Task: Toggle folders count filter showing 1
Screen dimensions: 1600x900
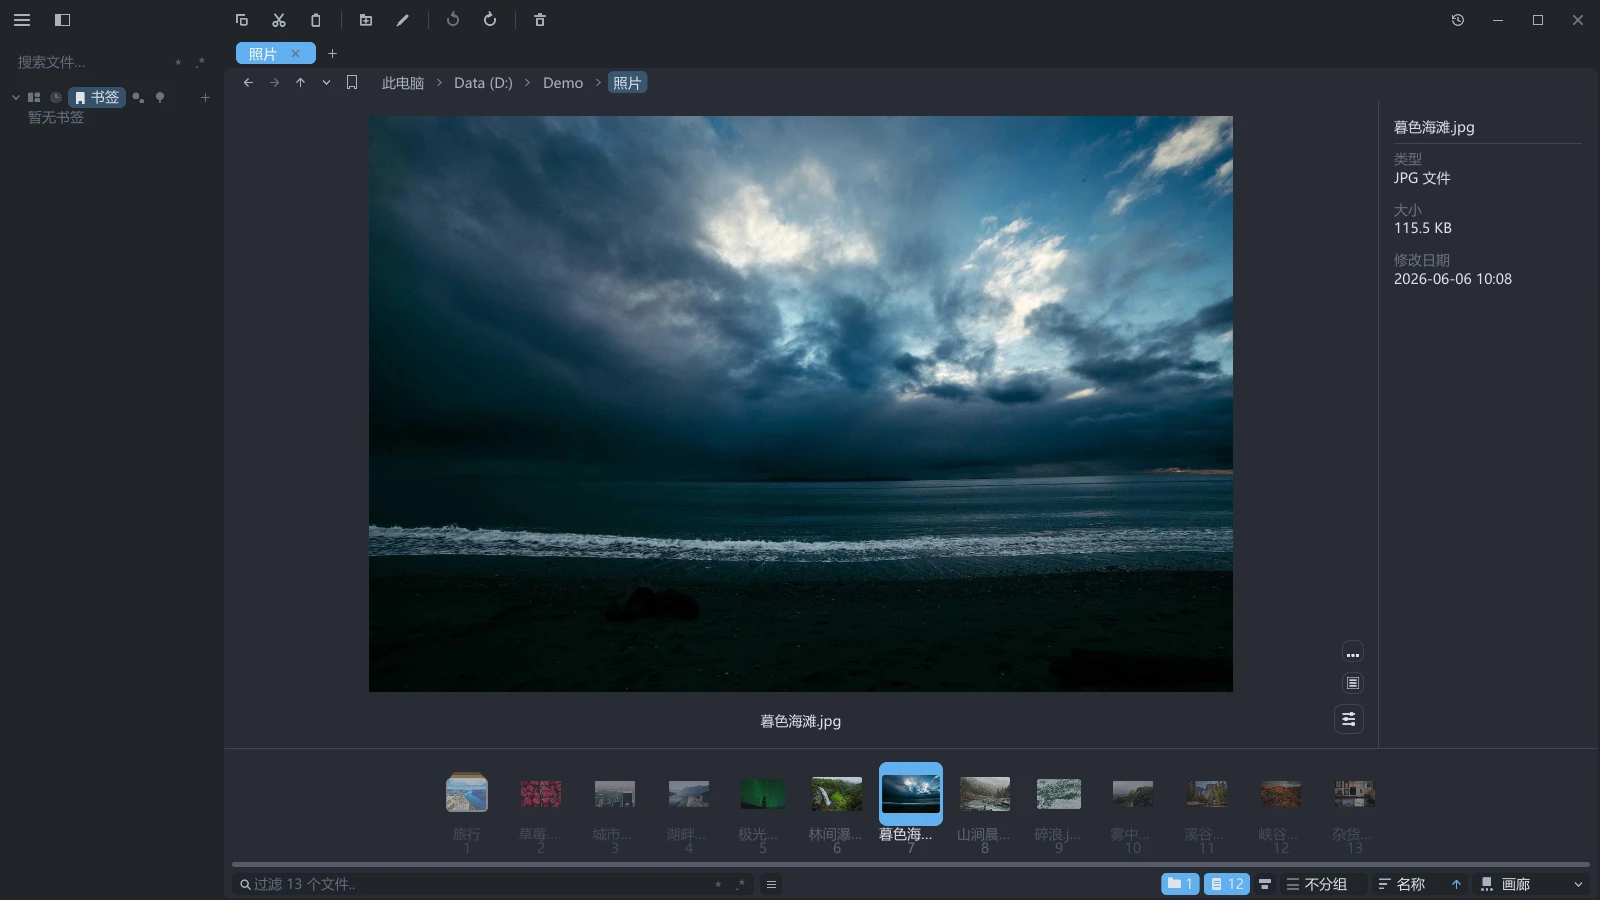Action: click(1180, 884)
